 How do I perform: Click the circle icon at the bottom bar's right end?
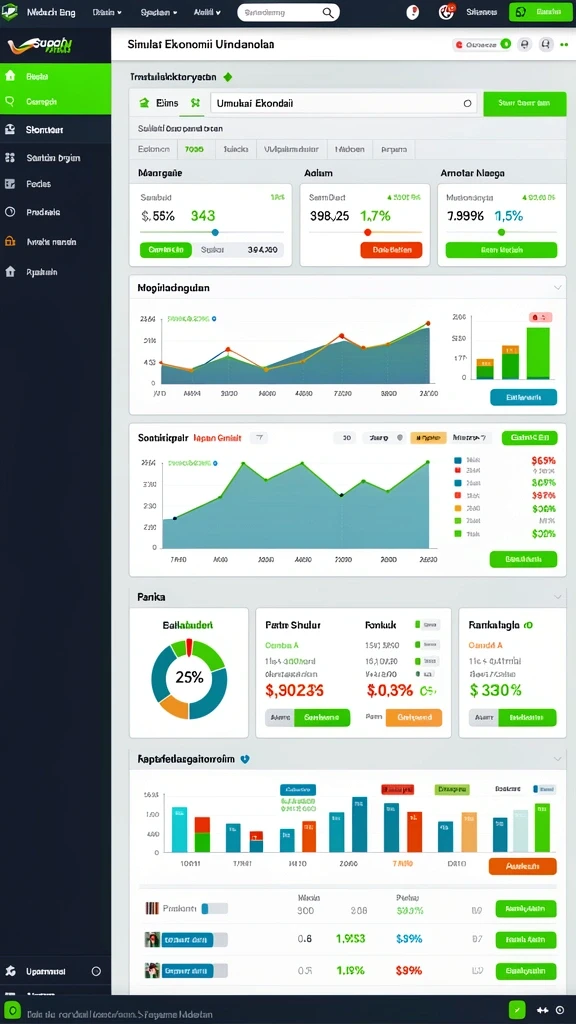[560, 1010]
